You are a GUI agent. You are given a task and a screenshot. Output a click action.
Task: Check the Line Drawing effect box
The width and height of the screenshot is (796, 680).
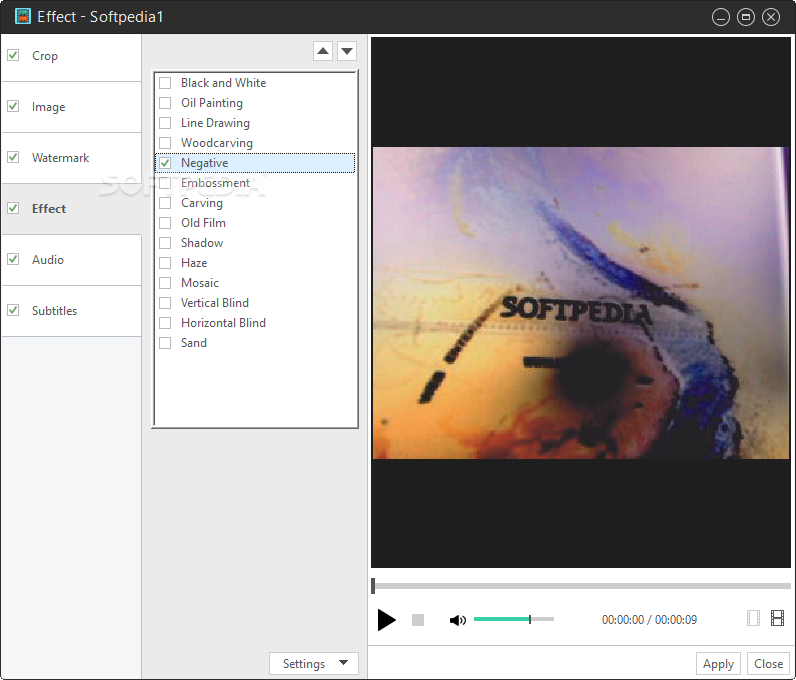165,123
